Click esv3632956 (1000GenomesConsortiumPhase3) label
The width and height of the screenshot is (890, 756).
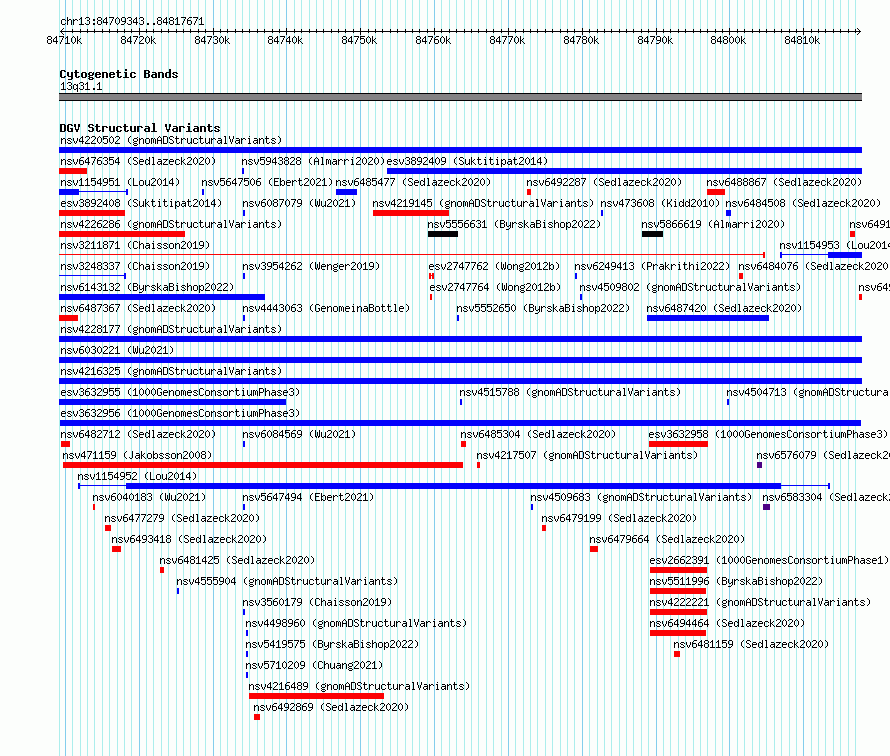pyautogui.click(x=180, y=413)
